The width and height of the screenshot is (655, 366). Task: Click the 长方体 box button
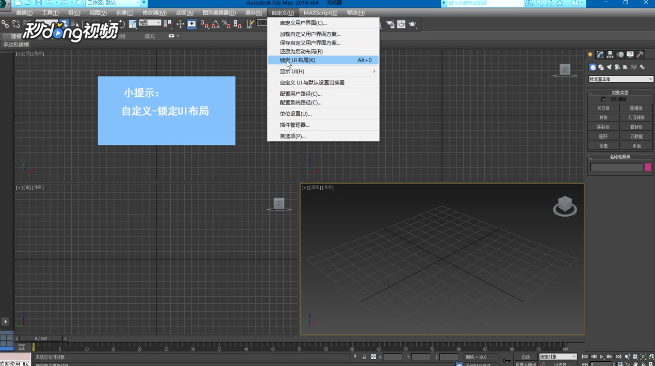tap(603, 108)
